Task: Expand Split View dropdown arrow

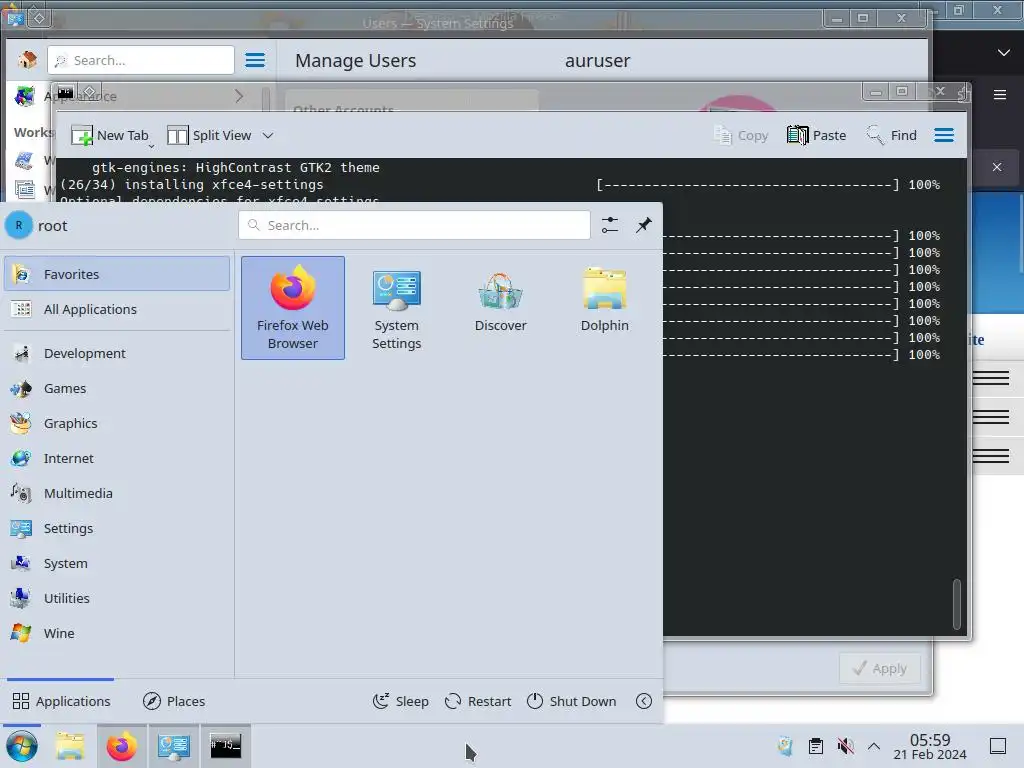Action: click(x=268, y=135)
